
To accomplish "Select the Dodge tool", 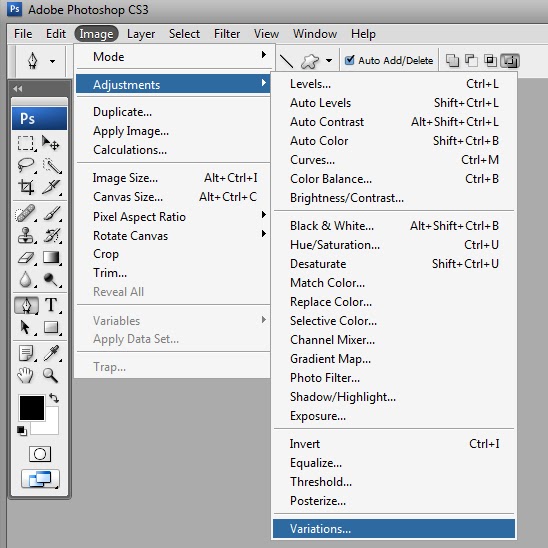I will [52, 280].
